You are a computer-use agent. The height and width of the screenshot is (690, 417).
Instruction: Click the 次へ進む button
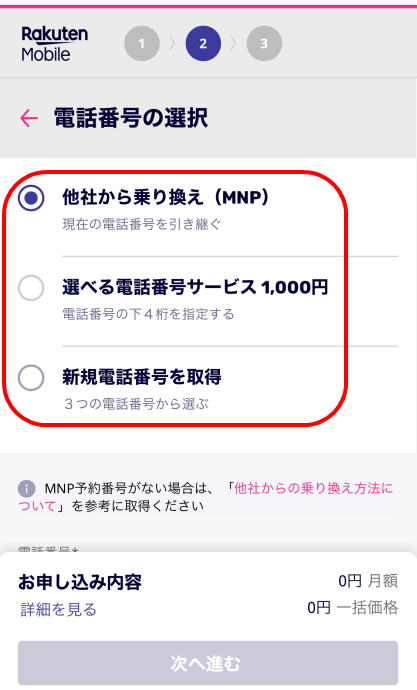click(208, 663)
